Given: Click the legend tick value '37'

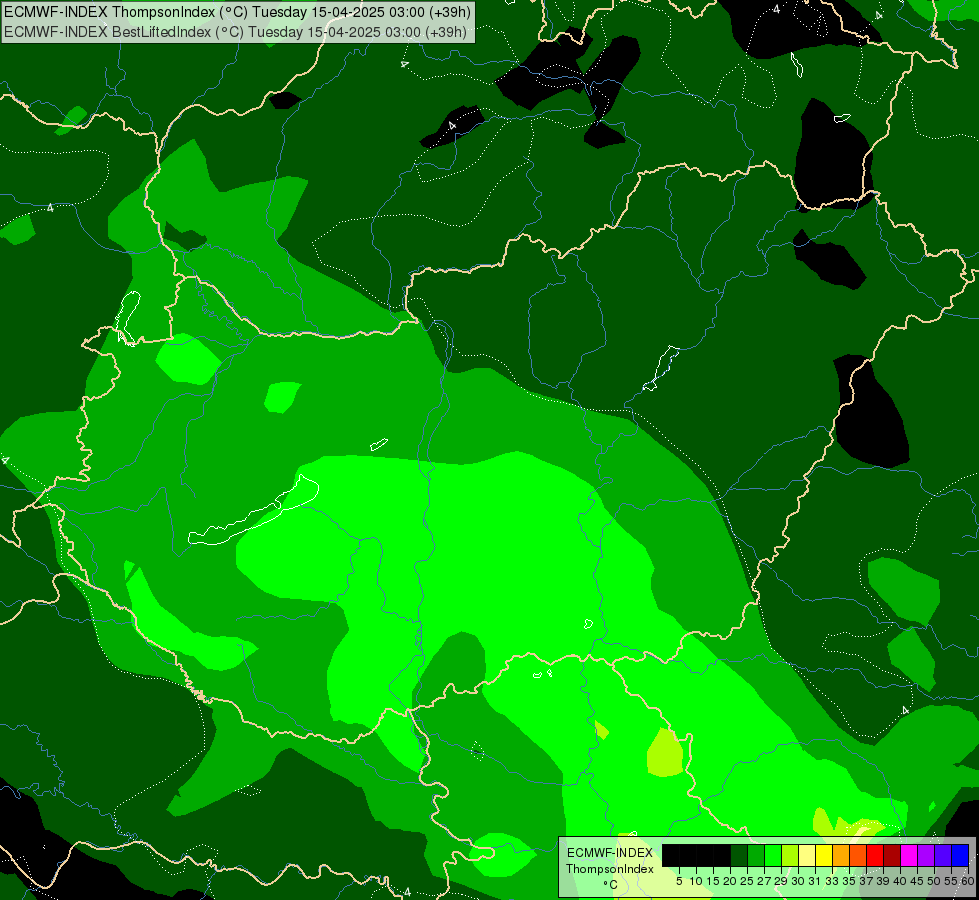Looking at the screenshot, I should tap(866, 881).
